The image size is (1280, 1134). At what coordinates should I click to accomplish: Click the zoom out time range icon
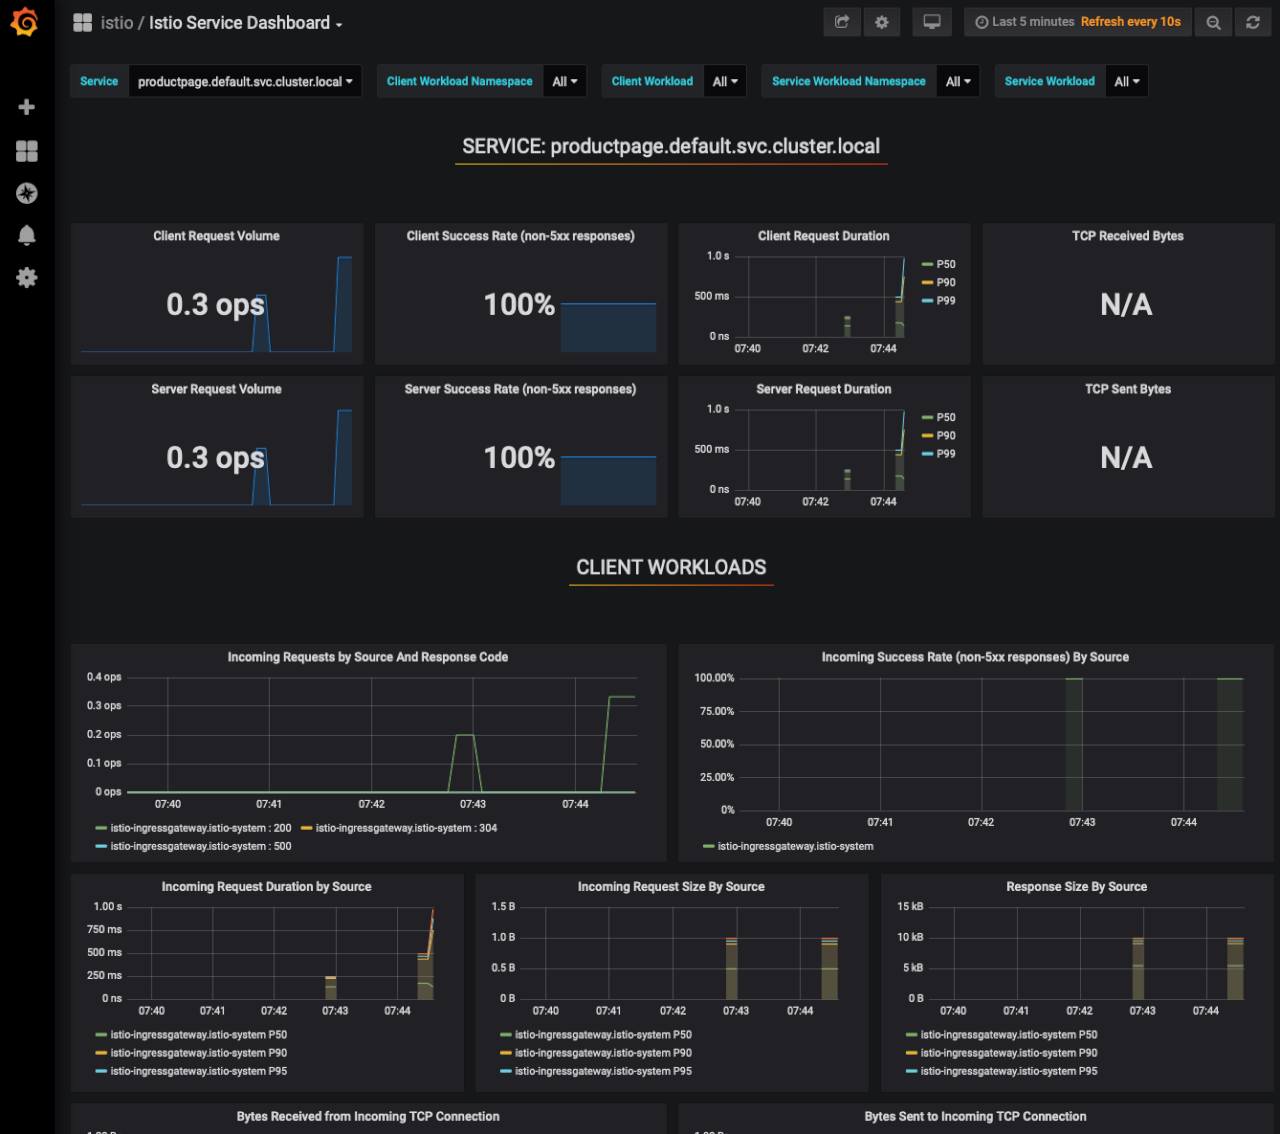tap(1212, 21)
